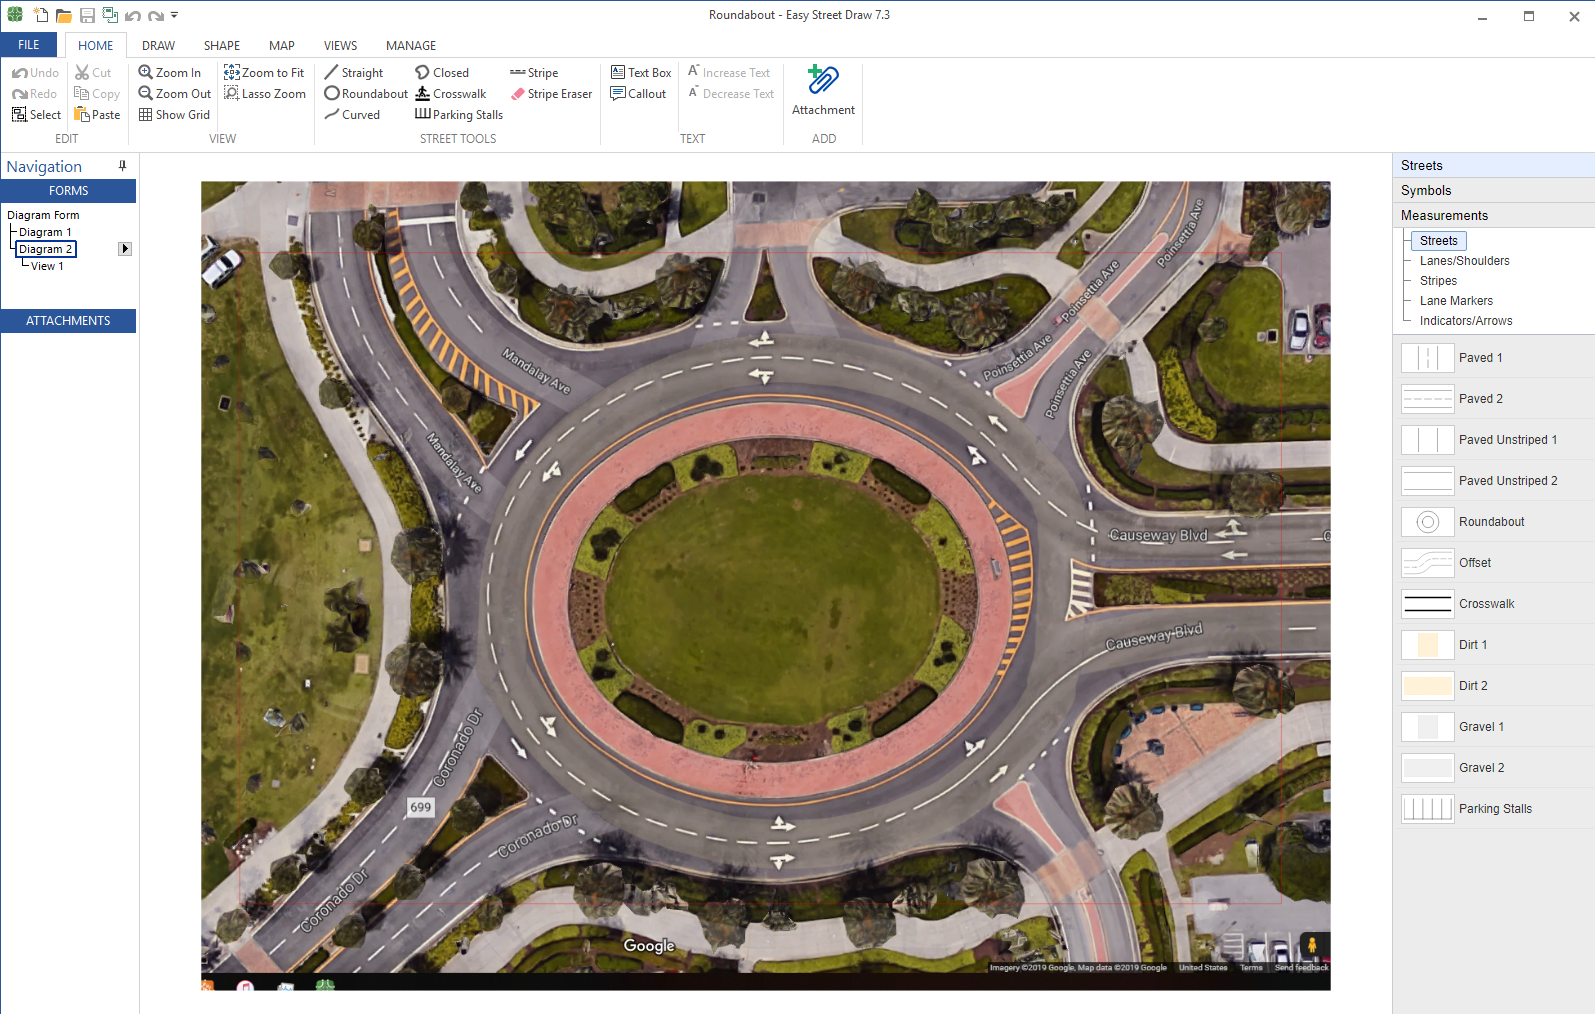Click the Copy icon
Image resolution: width=1595 pixels, height=1014 pixels.
point(82,94)
